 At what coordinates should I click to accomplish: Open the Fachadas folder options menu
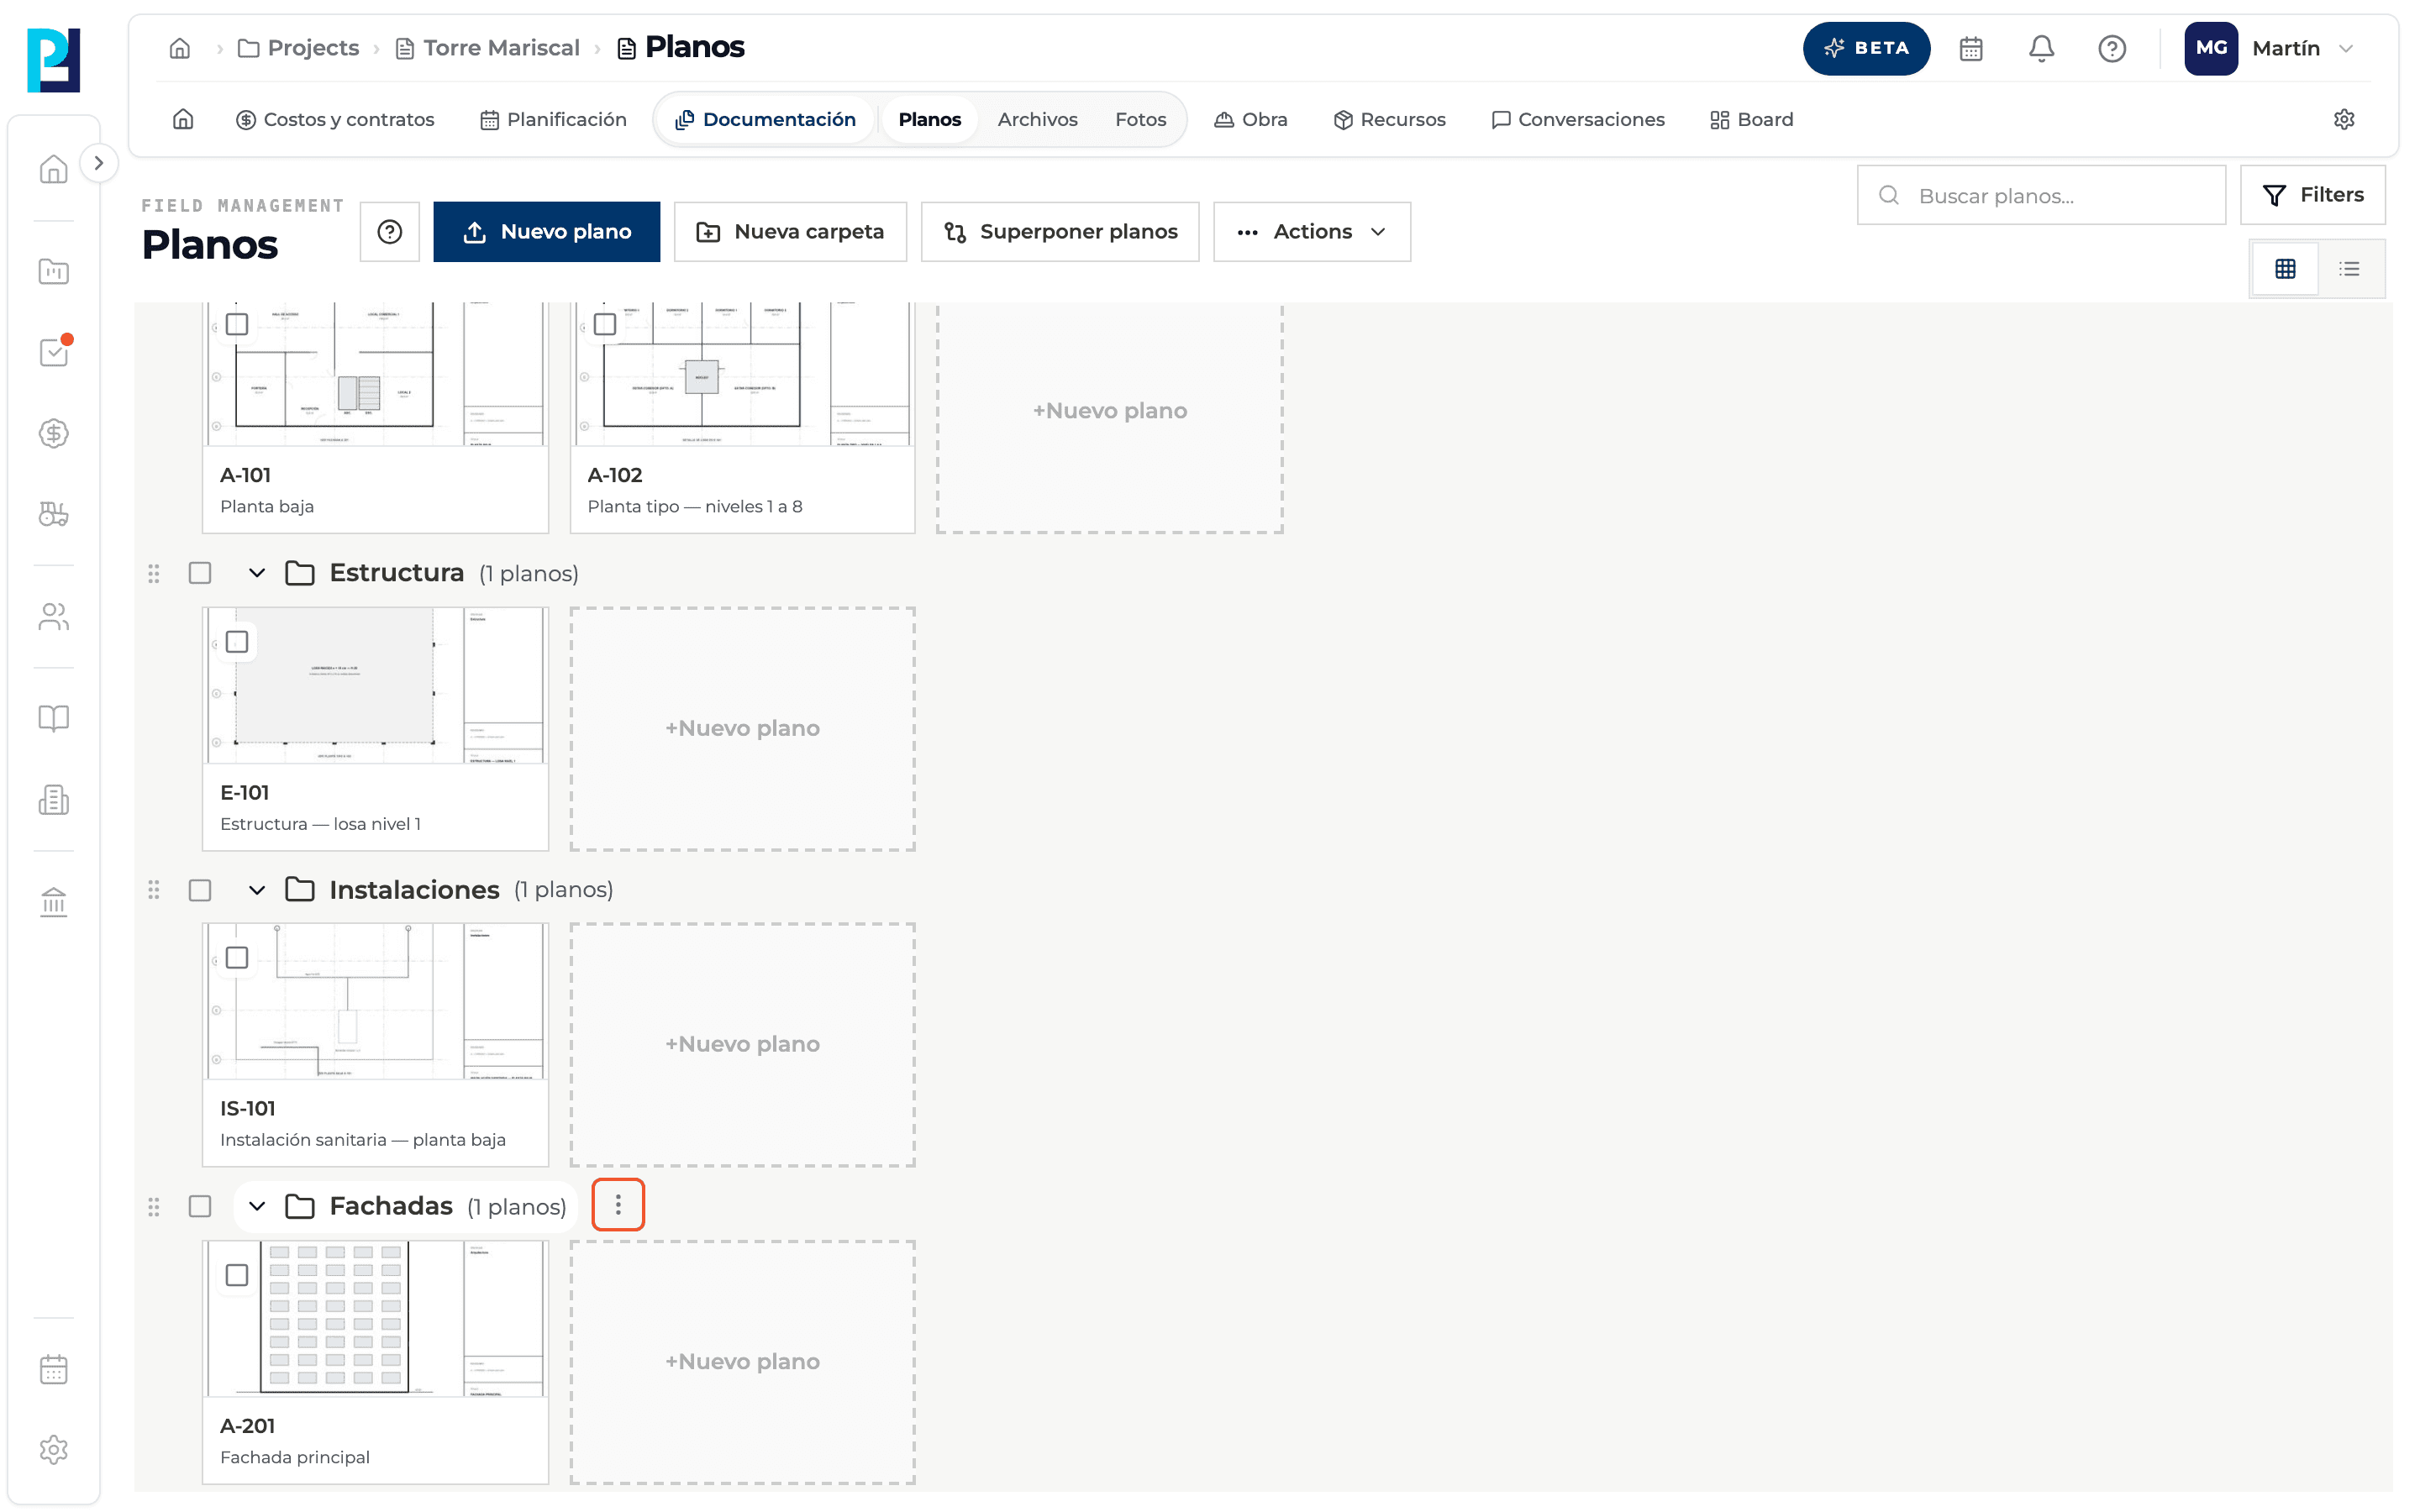tap(618, 1204)
